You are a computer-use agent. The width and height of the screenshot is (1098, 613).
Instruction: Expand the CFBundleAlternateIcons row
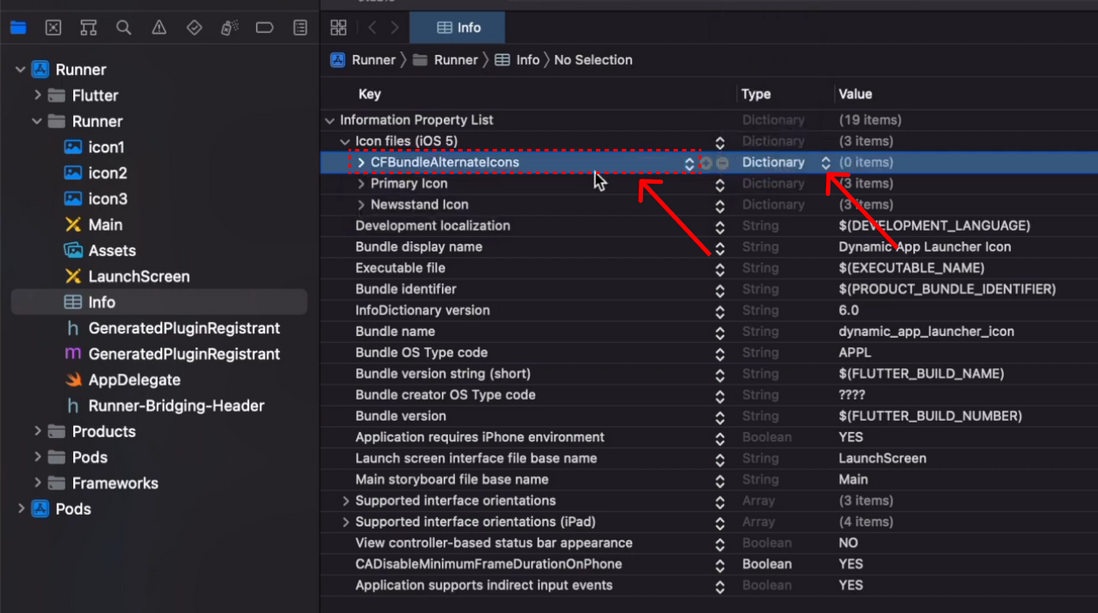(x=361, y=163)
